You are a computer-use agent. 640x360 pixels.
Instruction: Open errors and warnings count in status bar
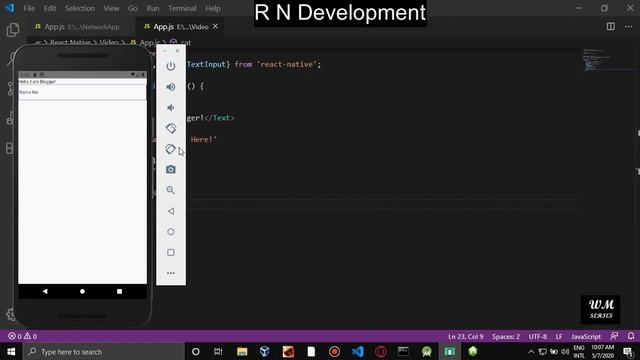click(x=23, y=336)
